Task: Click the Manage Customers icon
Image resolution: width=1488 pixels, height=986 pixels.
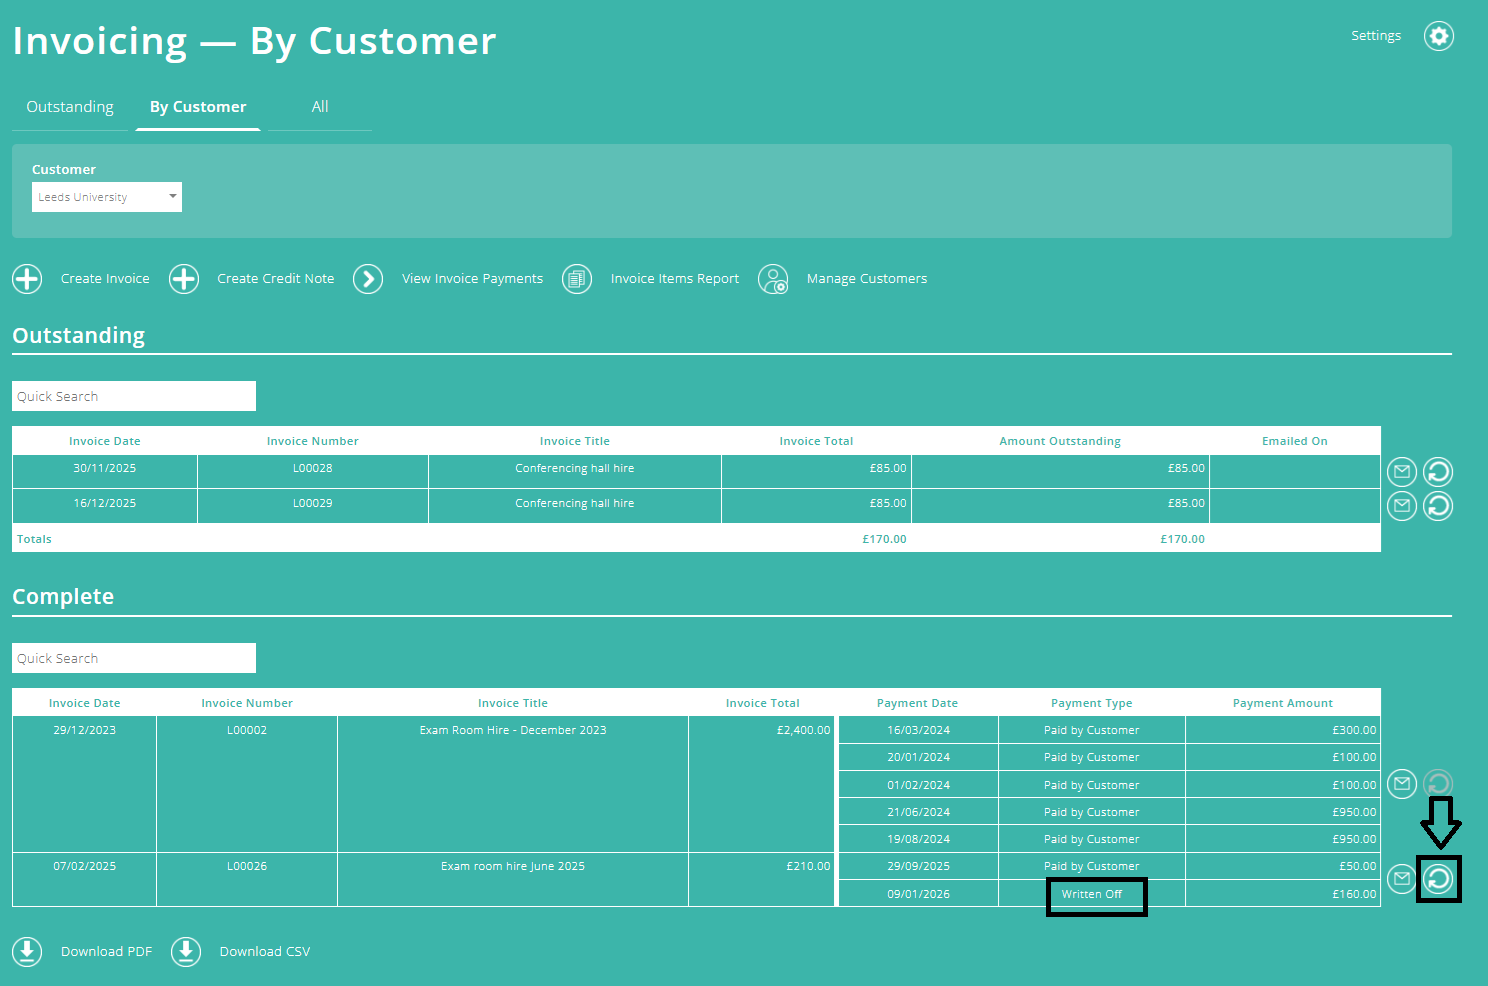Action: 773,279
